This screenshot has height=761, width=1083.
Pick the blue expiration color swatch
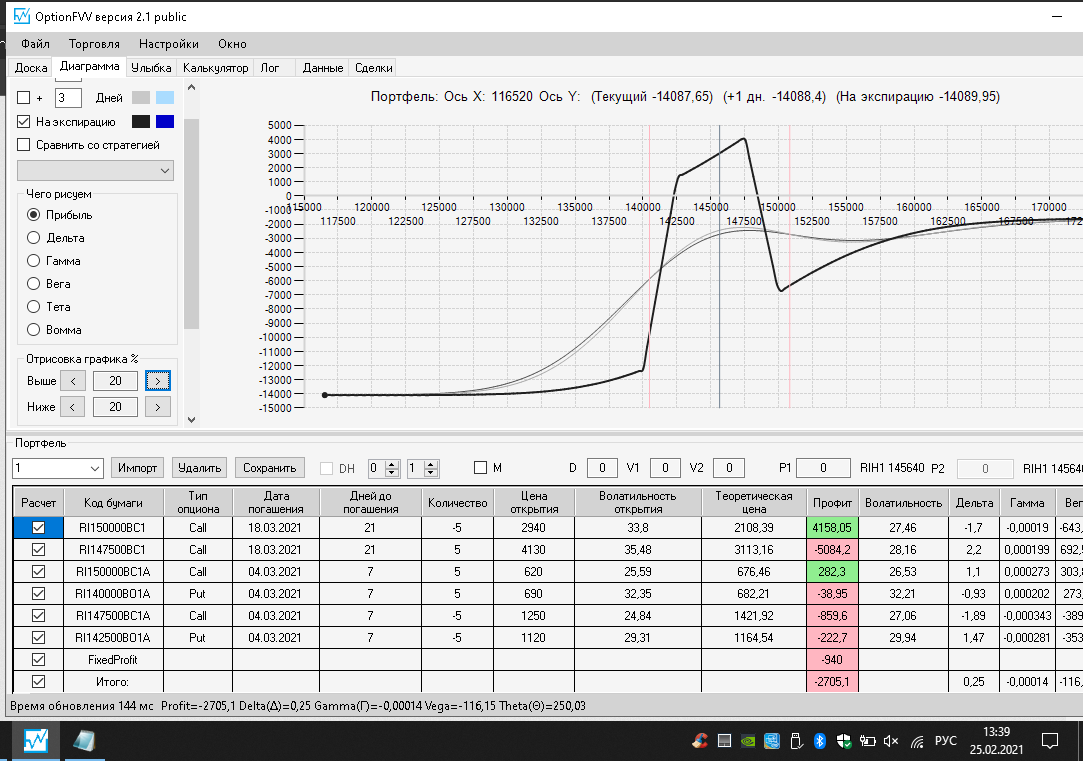point(165,122)
